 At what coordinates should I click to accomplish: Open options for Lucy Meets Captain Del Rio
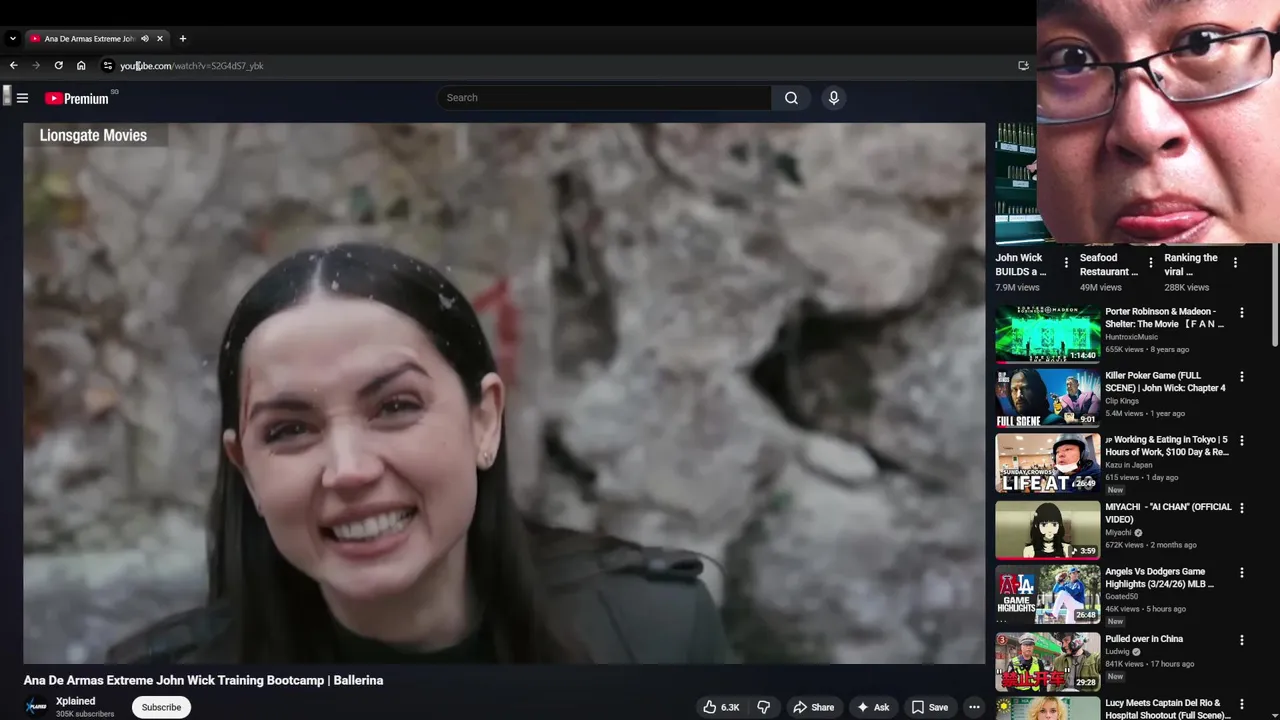pyautogui.click(x=1242, y=704)
